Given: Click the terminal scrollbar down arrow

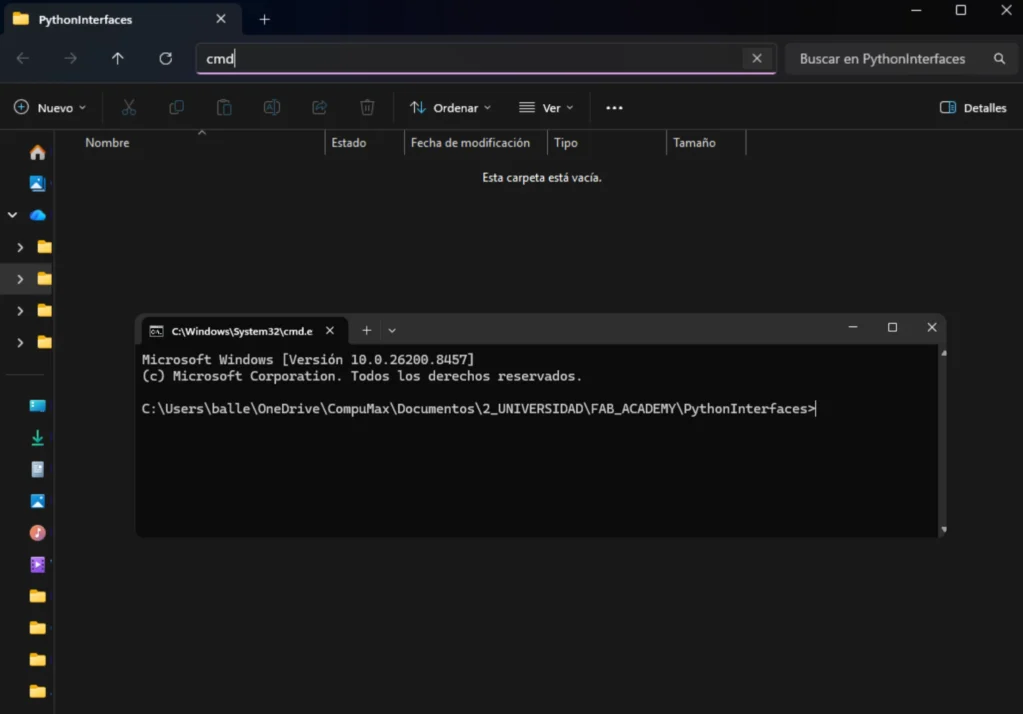Looking at the screenshot, I should pos(943,529).
